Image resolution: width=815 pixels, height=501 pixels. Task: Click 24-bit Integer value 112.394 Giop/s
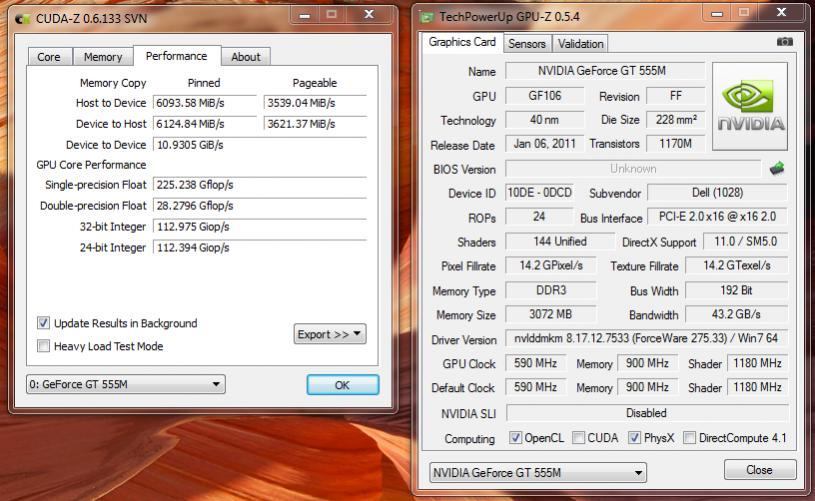coord(260,247)
